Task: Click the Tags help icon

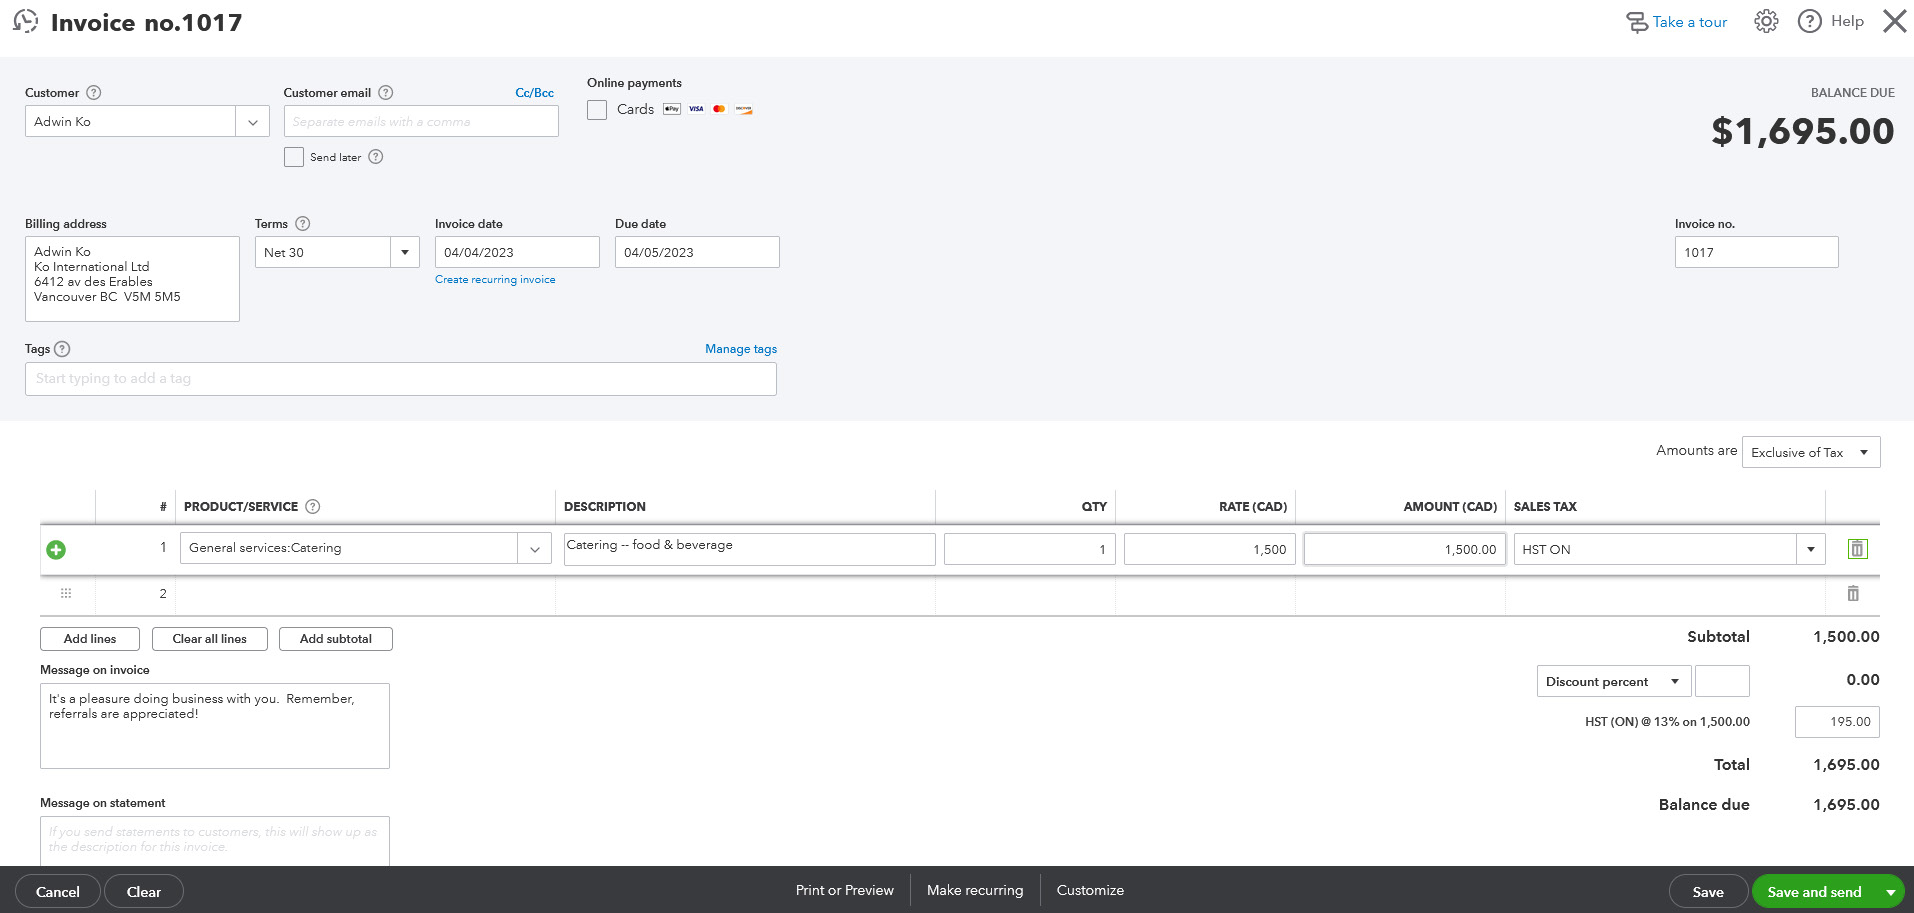Action: click(62, 349)
